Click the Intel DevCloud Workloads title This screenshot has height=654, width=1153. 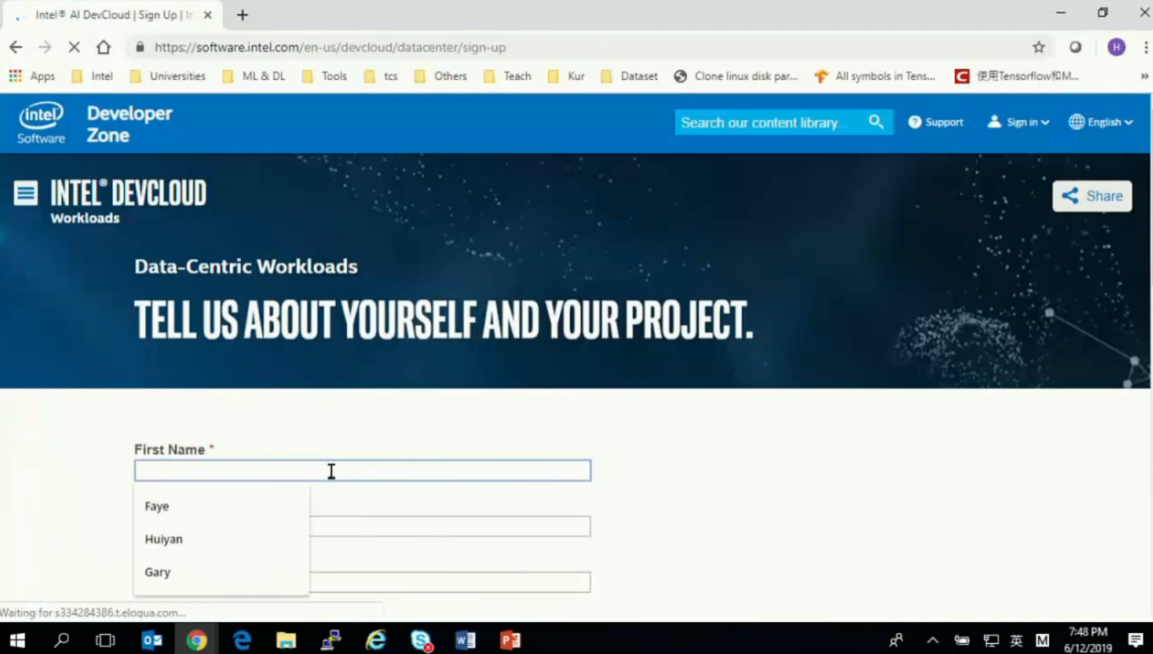[128, 201]
